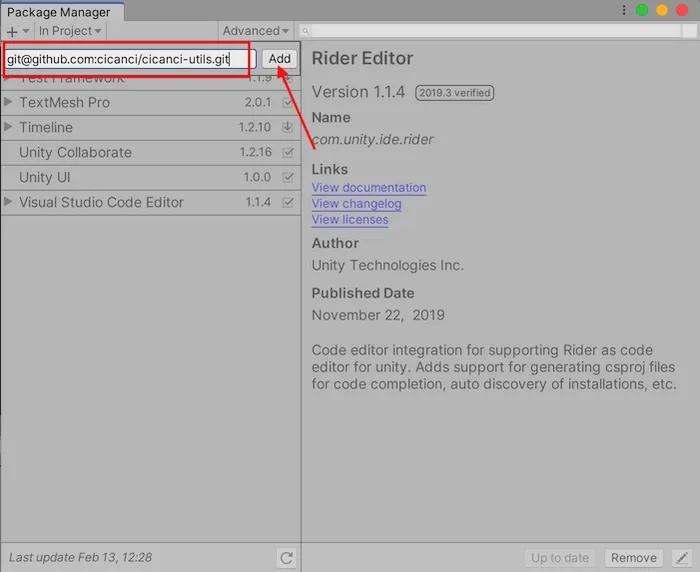Click the version 1.2.16 text for Unity Collaborate
This screenshot has height=572, width=700.
point(255,152)
